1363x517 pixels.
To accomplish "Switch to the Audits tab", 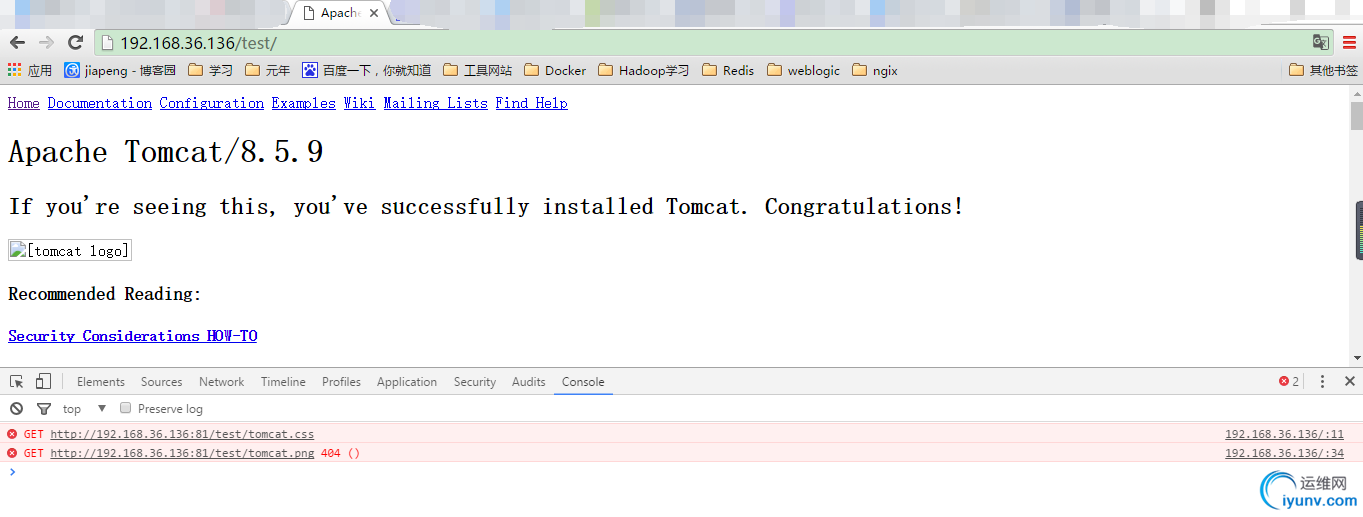I will (x=529, y=382).
